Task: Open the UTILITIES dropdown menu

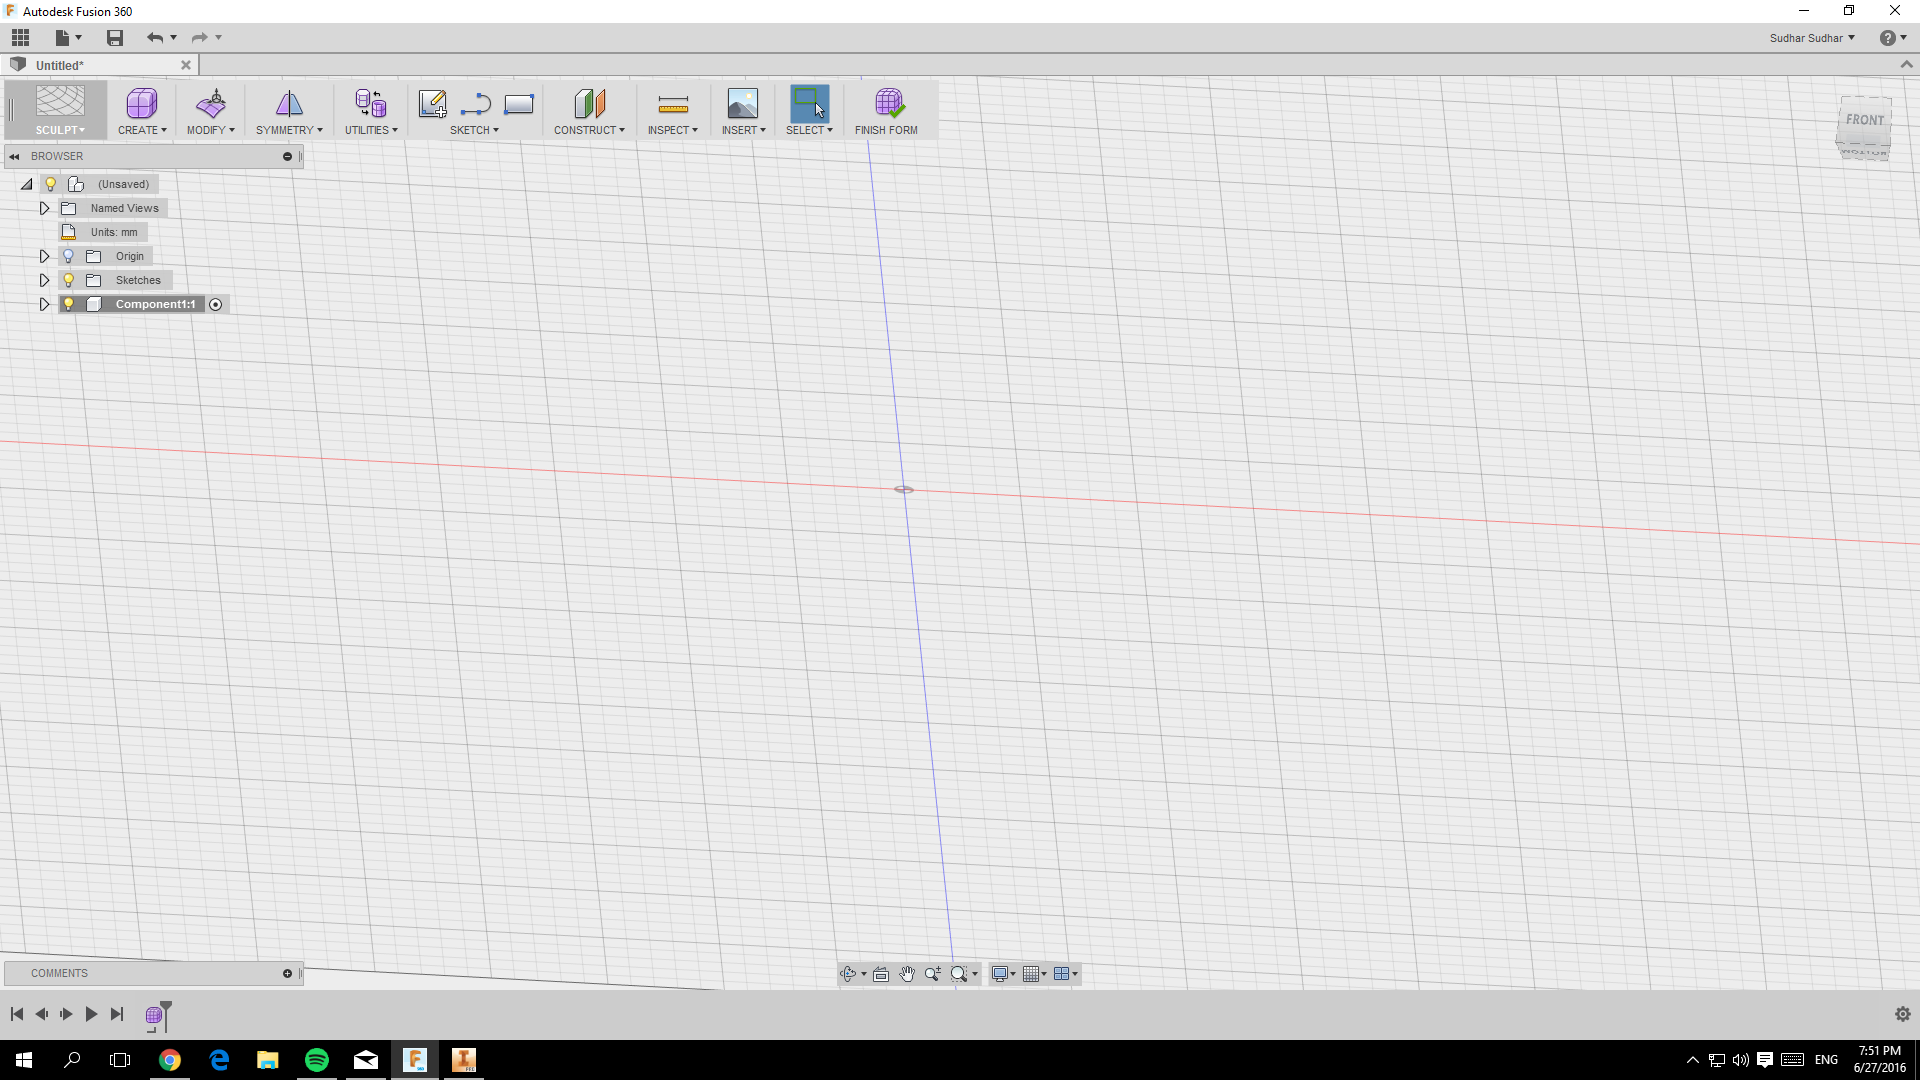Action: [371, 130]
